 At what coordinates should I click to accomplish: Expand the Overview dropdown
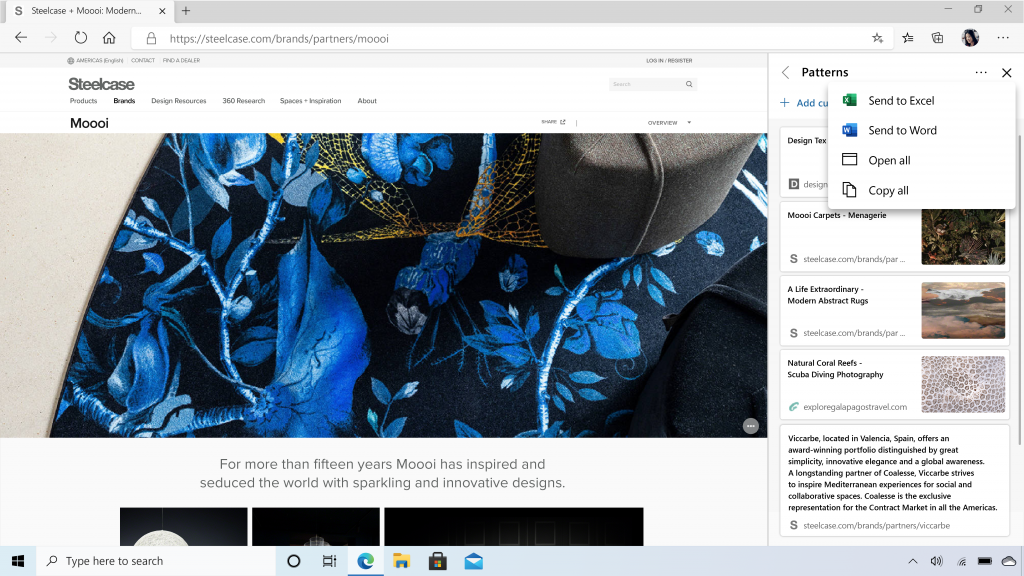669,123
